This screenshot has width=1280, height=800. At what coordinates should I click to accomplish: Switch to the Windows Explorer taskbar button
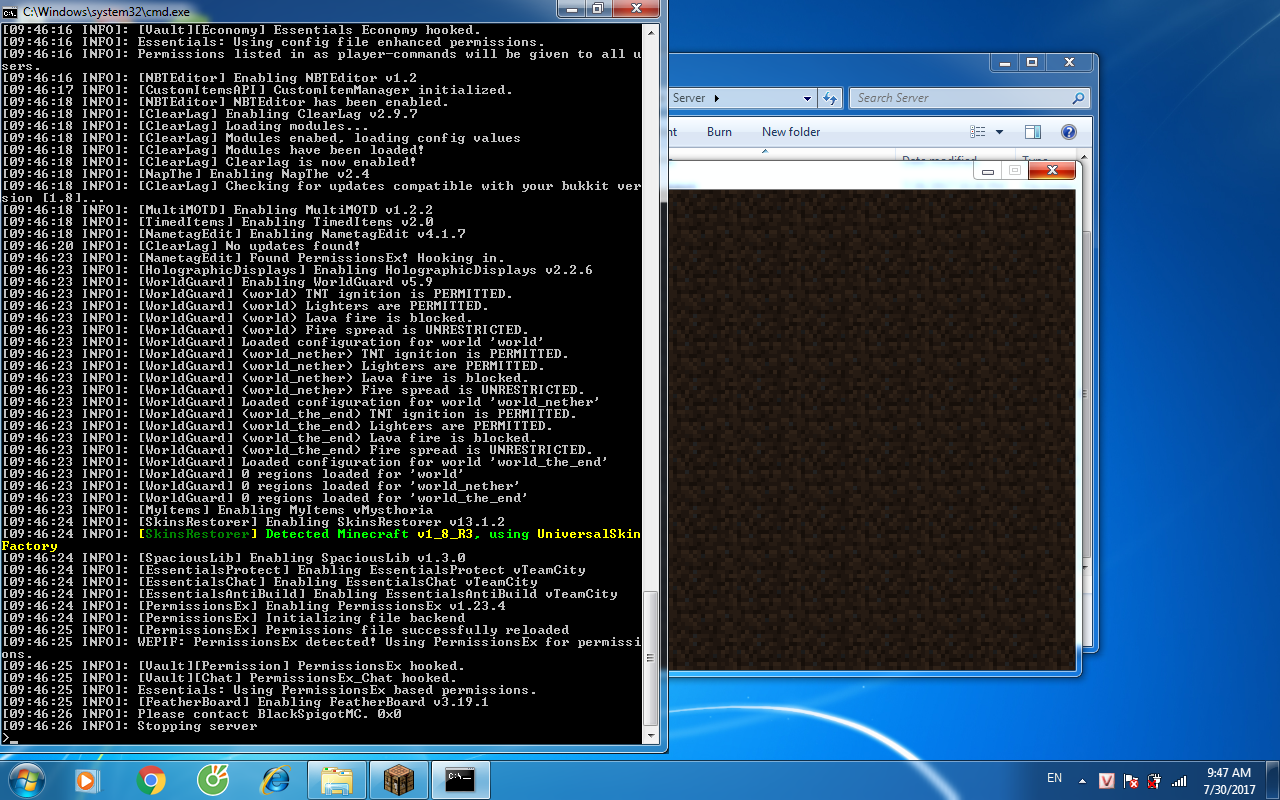337,779
